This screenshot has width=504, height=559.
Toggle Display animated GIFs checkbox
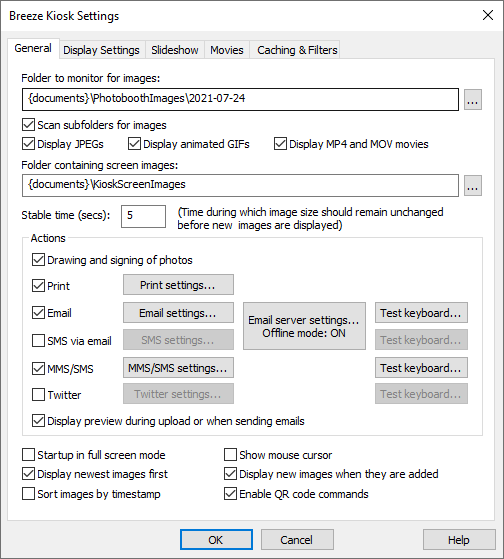tap(134, 144)
